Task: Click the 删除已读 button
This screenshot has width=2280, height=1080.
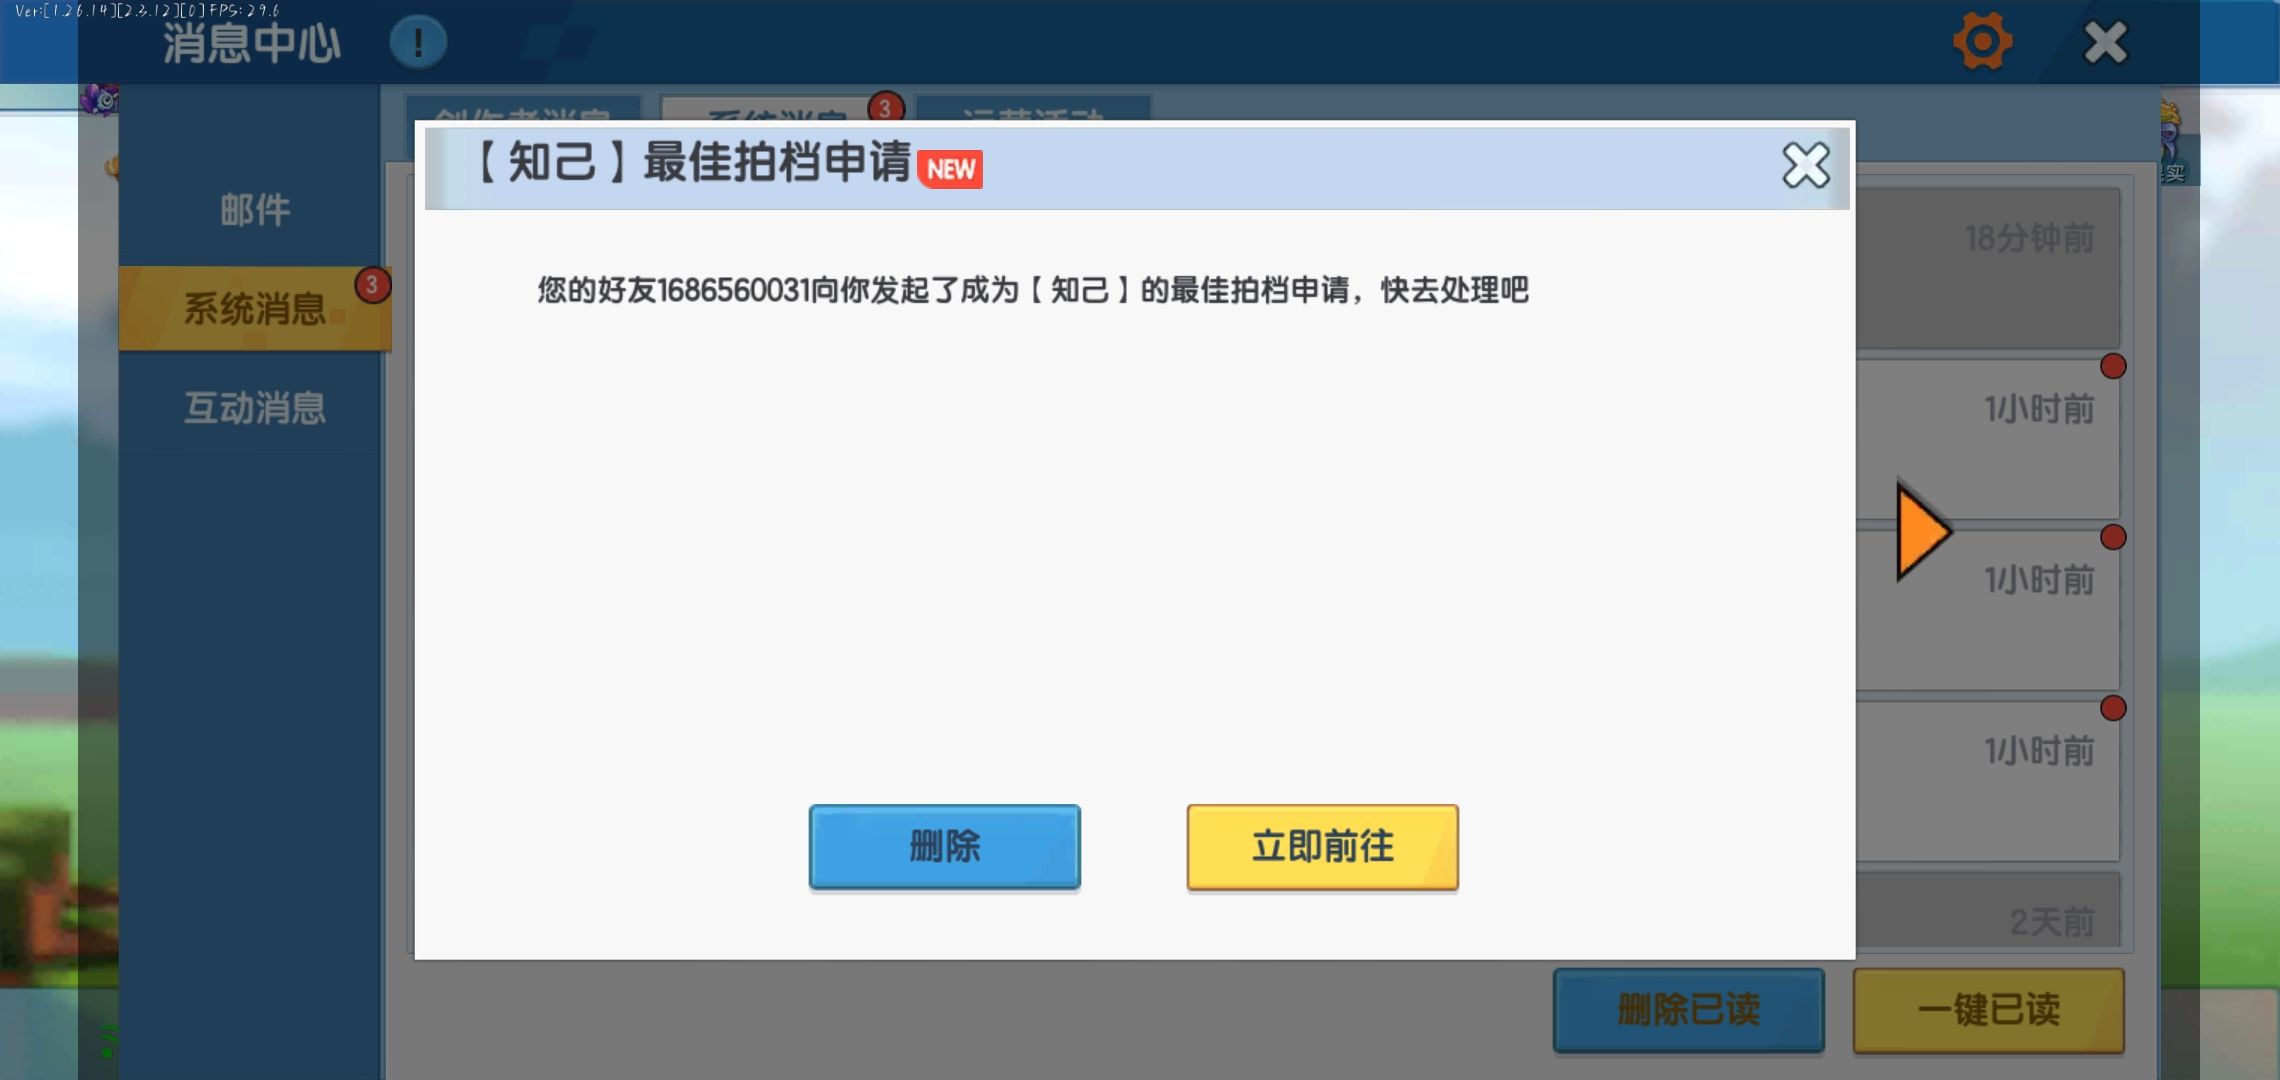Action: point(1688,1010)
